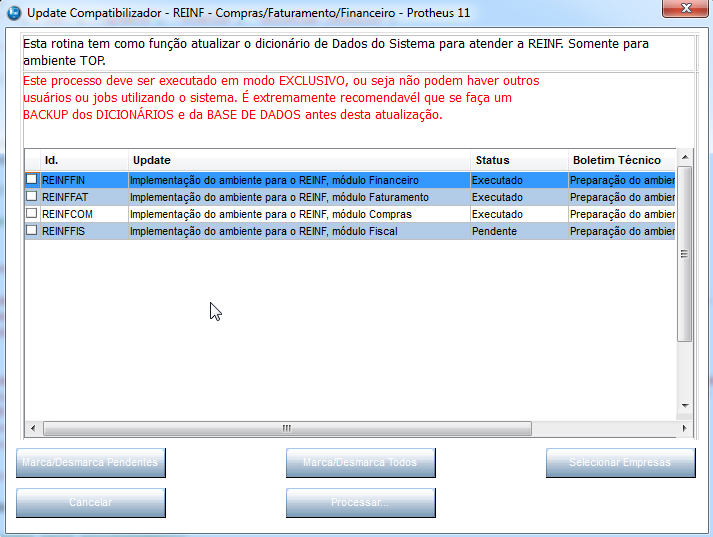Screen dimensions: 713x537
Task: Select the REINFFAT id cell
Action: (x=85, y=197)
